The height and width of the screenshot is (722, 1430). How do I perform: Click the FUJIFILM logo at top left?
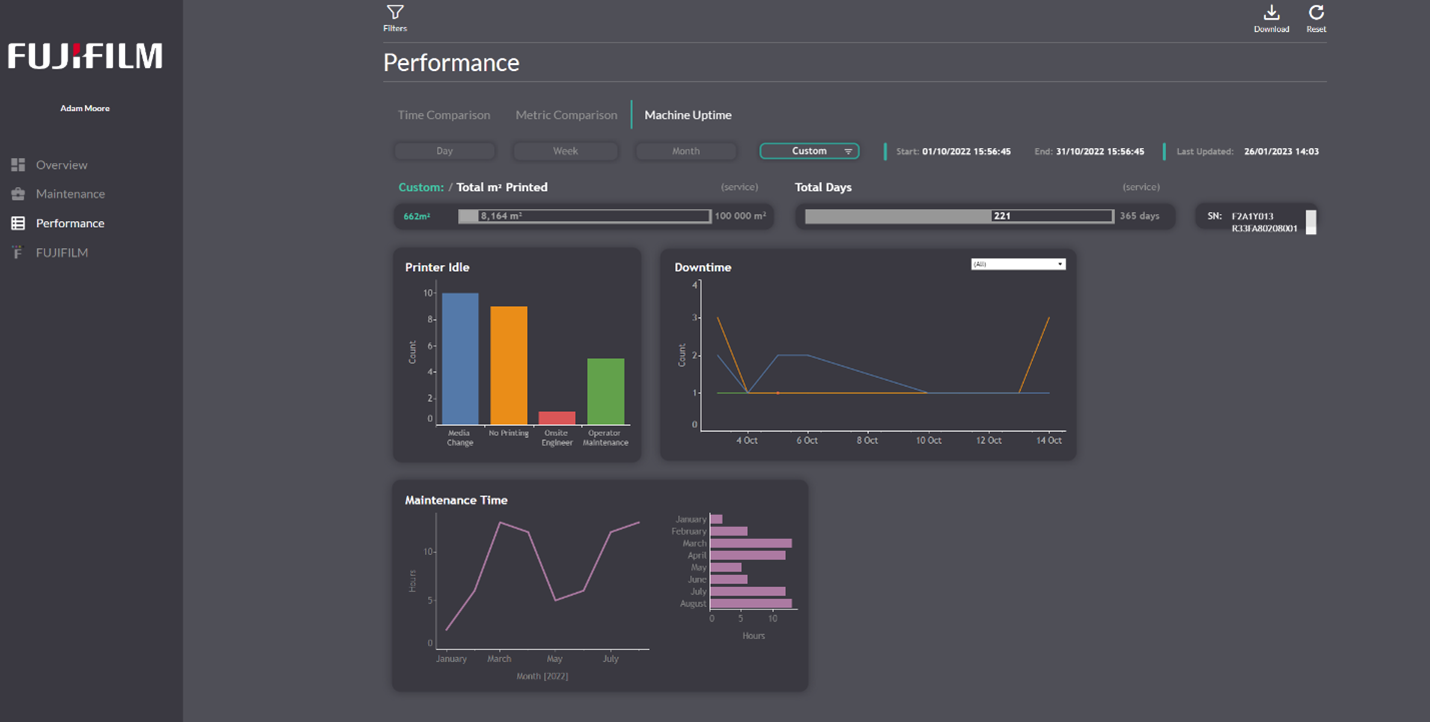pos(85,56)
